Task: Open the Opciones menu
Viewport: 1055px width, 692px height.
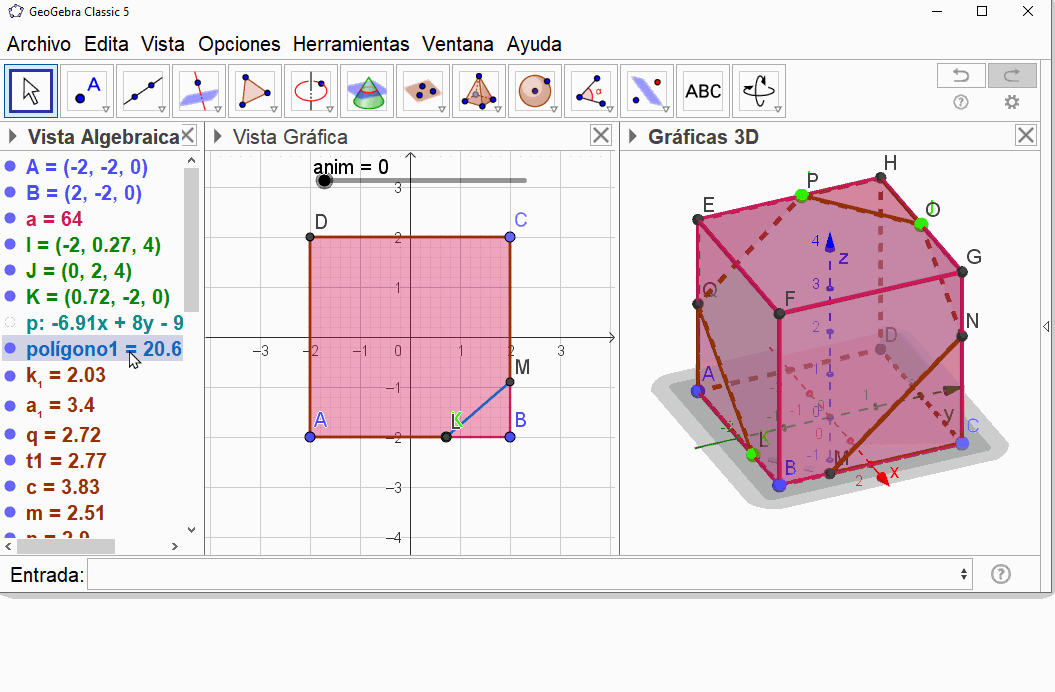Action: [x=239, y=44]
